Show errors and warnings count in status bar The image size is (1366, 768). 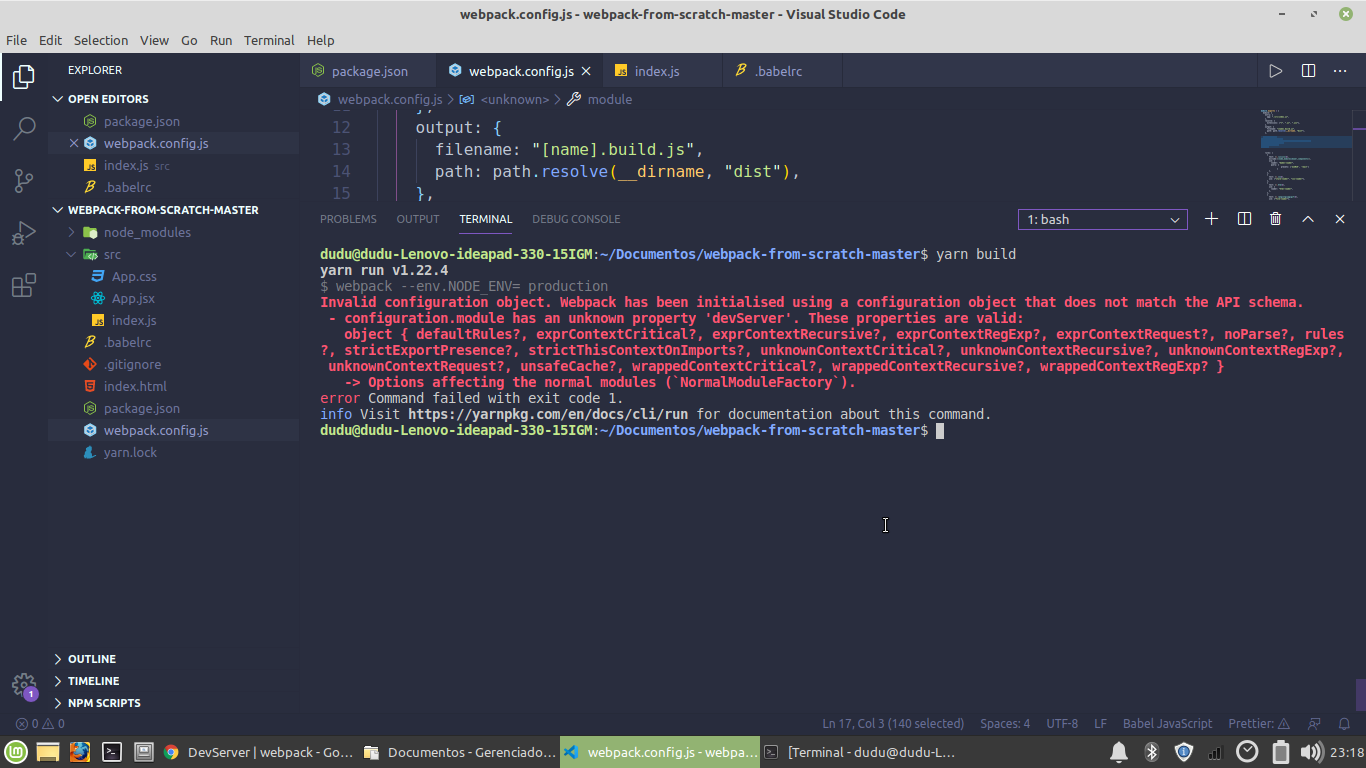[x=40, y=723]
